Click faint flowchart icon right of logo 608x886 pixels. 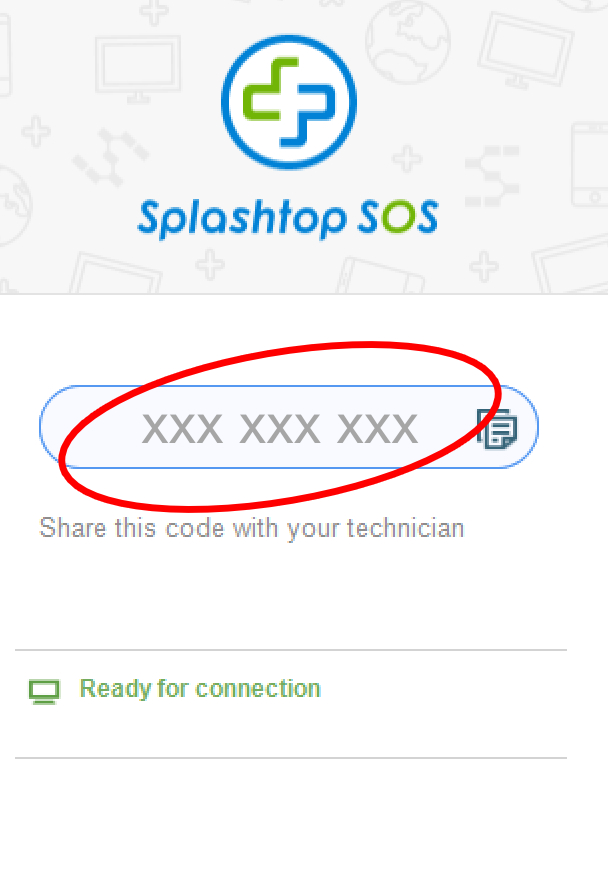[x=492, y=176]
